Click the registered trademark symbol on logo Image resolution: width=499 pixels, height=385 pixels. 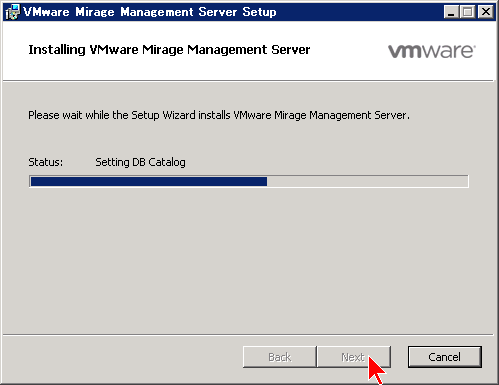[474, 46]
